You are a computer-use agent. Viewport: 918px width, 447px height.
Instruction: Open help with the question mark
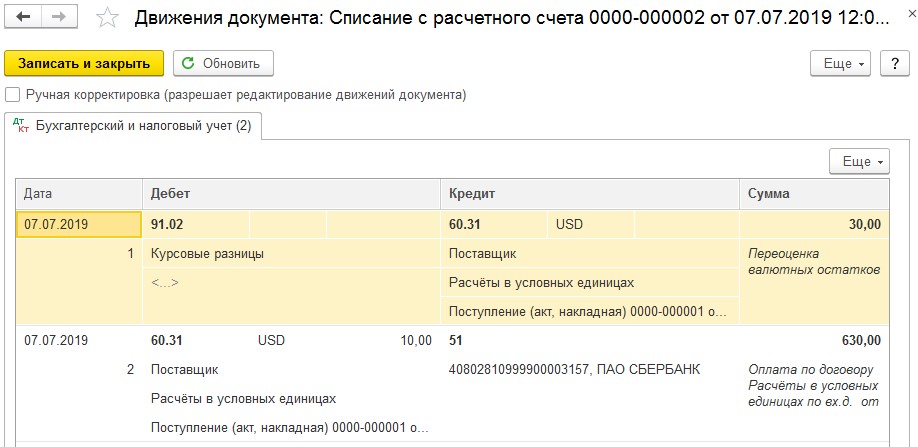(895, 63)
